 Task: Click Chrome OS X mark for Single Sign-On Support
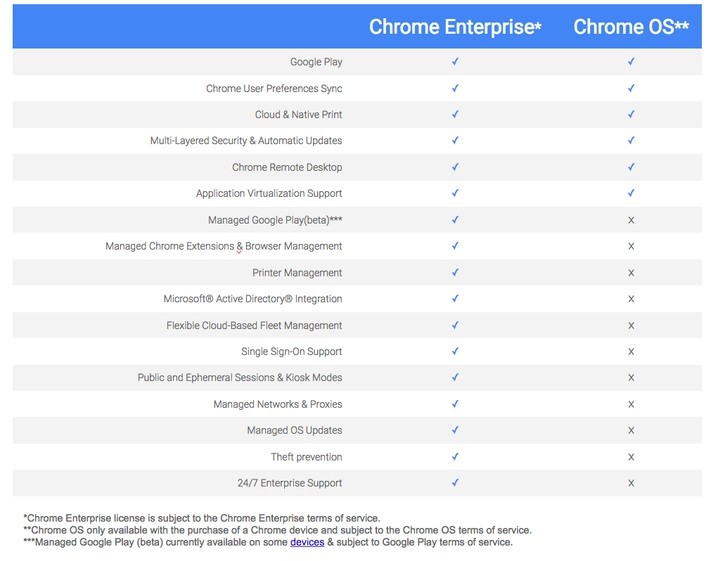tap(631, 351)
